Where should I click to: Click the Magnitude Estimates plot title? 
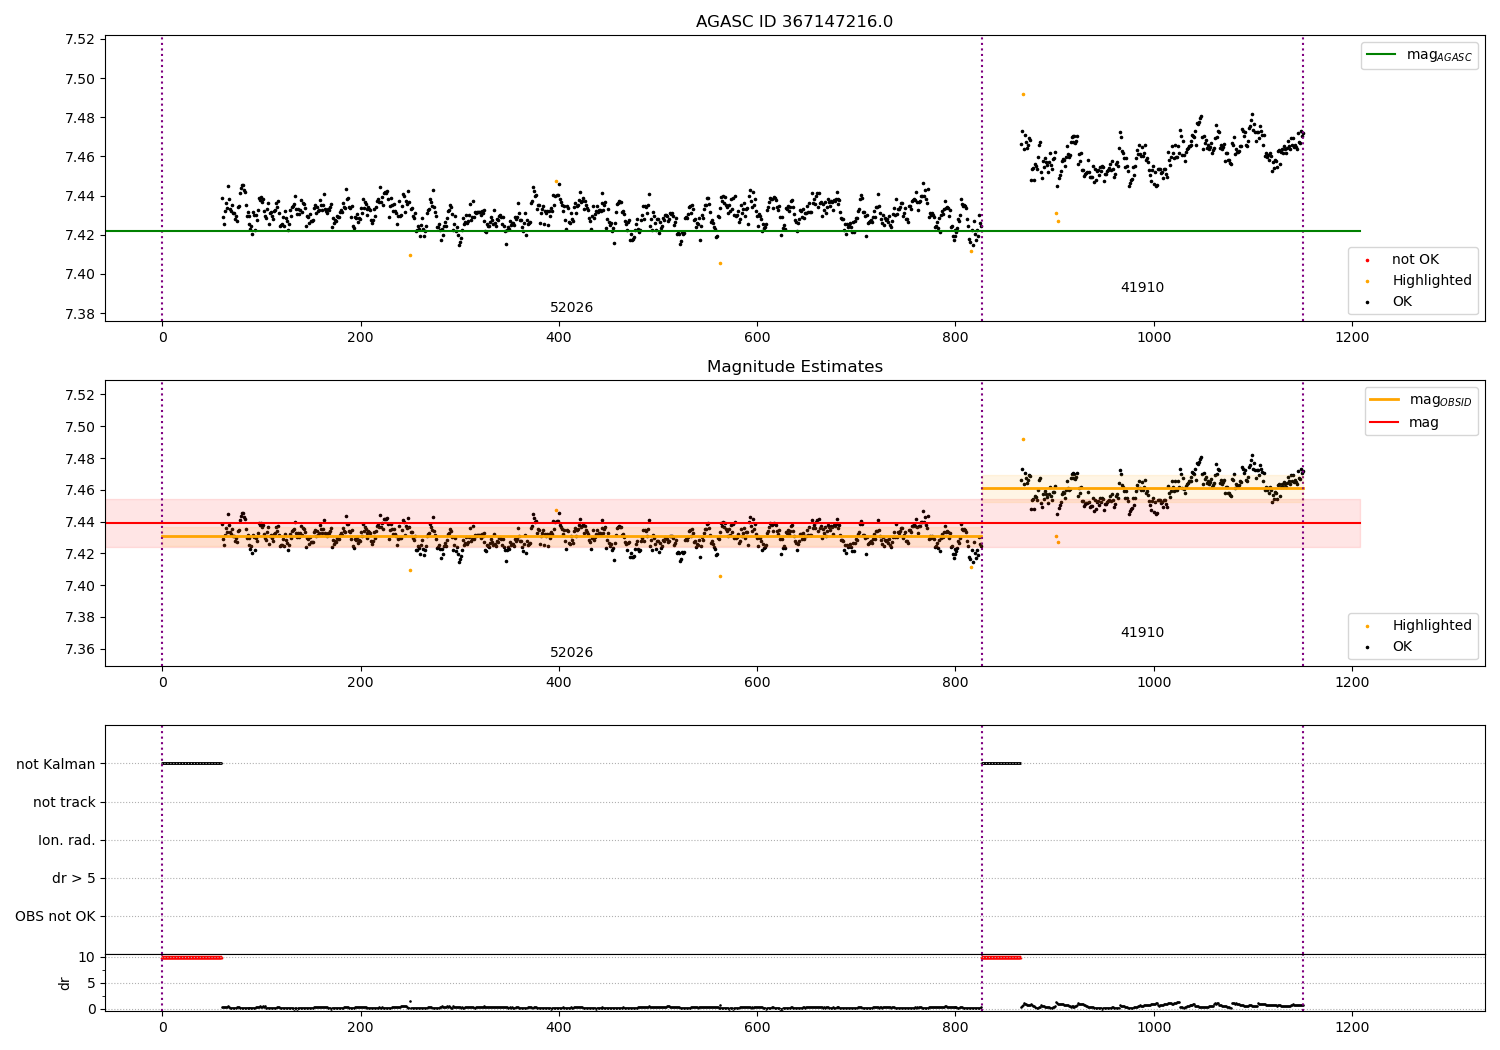(794, 367)
